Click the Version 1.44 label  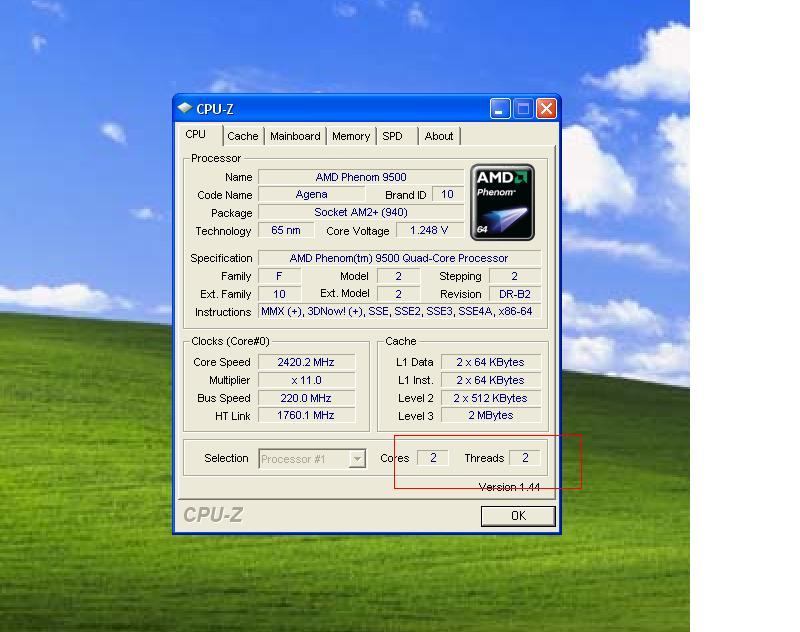coord(509,487)
